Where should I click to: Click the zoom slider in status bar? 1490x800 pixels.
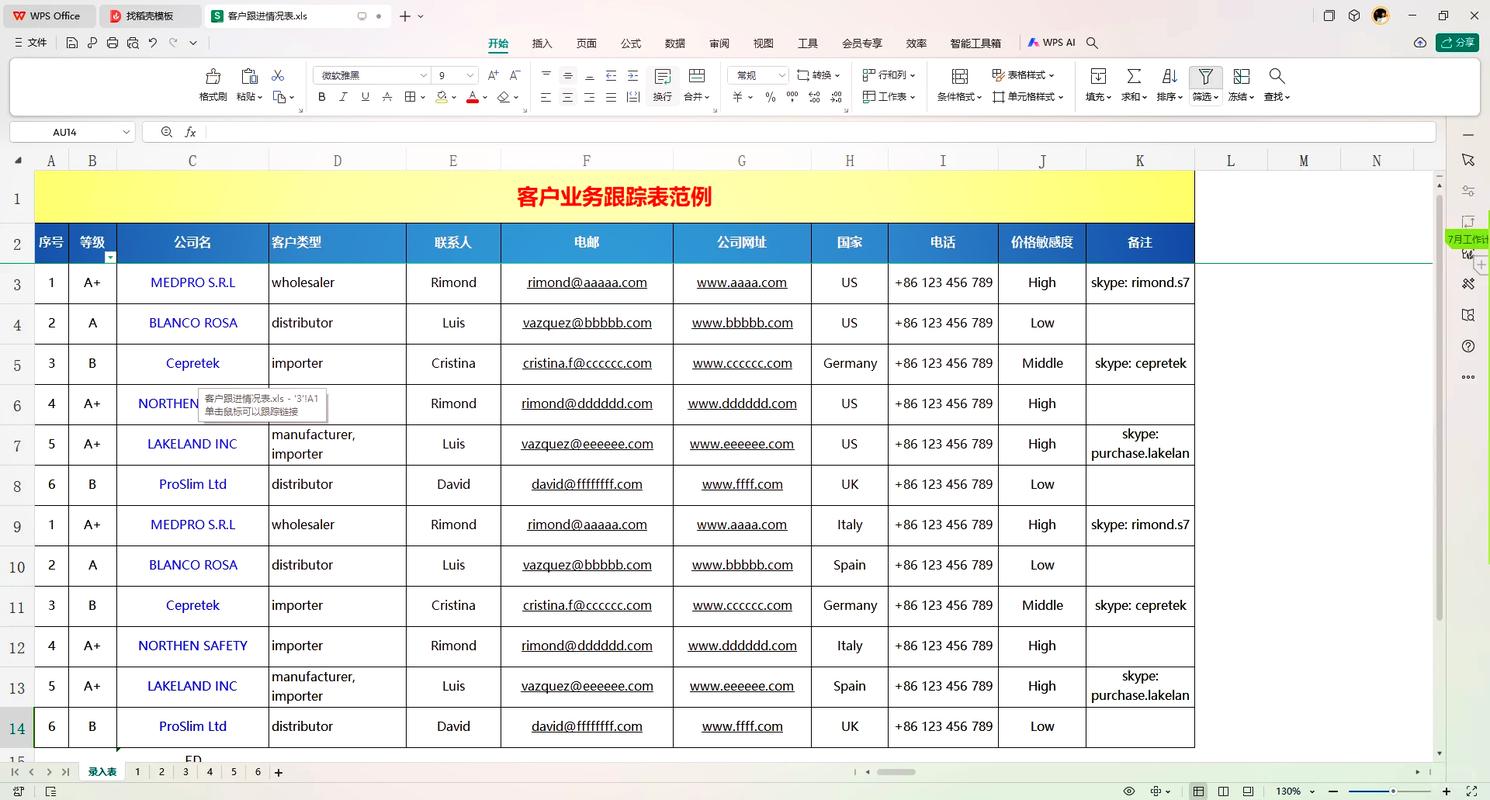tap(1393, 791)
